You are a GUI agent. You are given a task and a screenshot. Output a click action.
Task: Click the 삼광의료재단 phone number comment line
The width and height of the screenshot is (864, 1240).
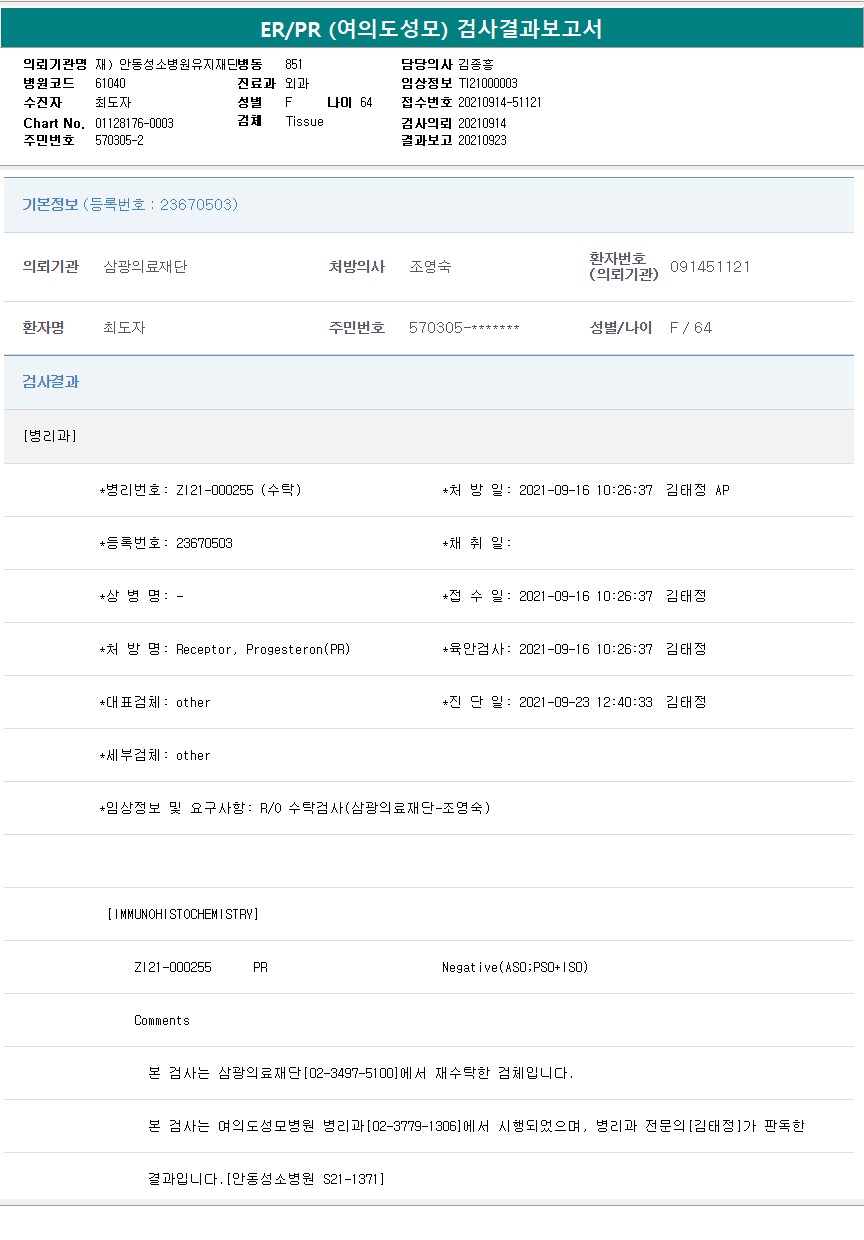tap(361, 1073)
